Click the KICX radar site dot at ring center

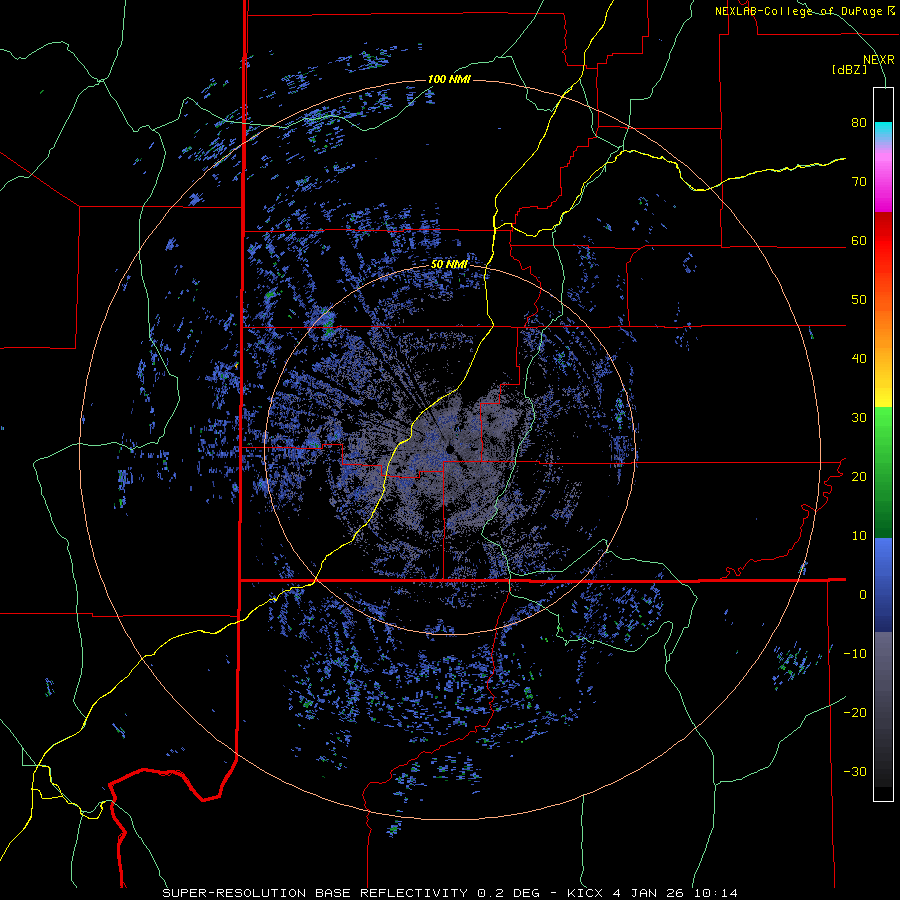[x=450, y=449]
